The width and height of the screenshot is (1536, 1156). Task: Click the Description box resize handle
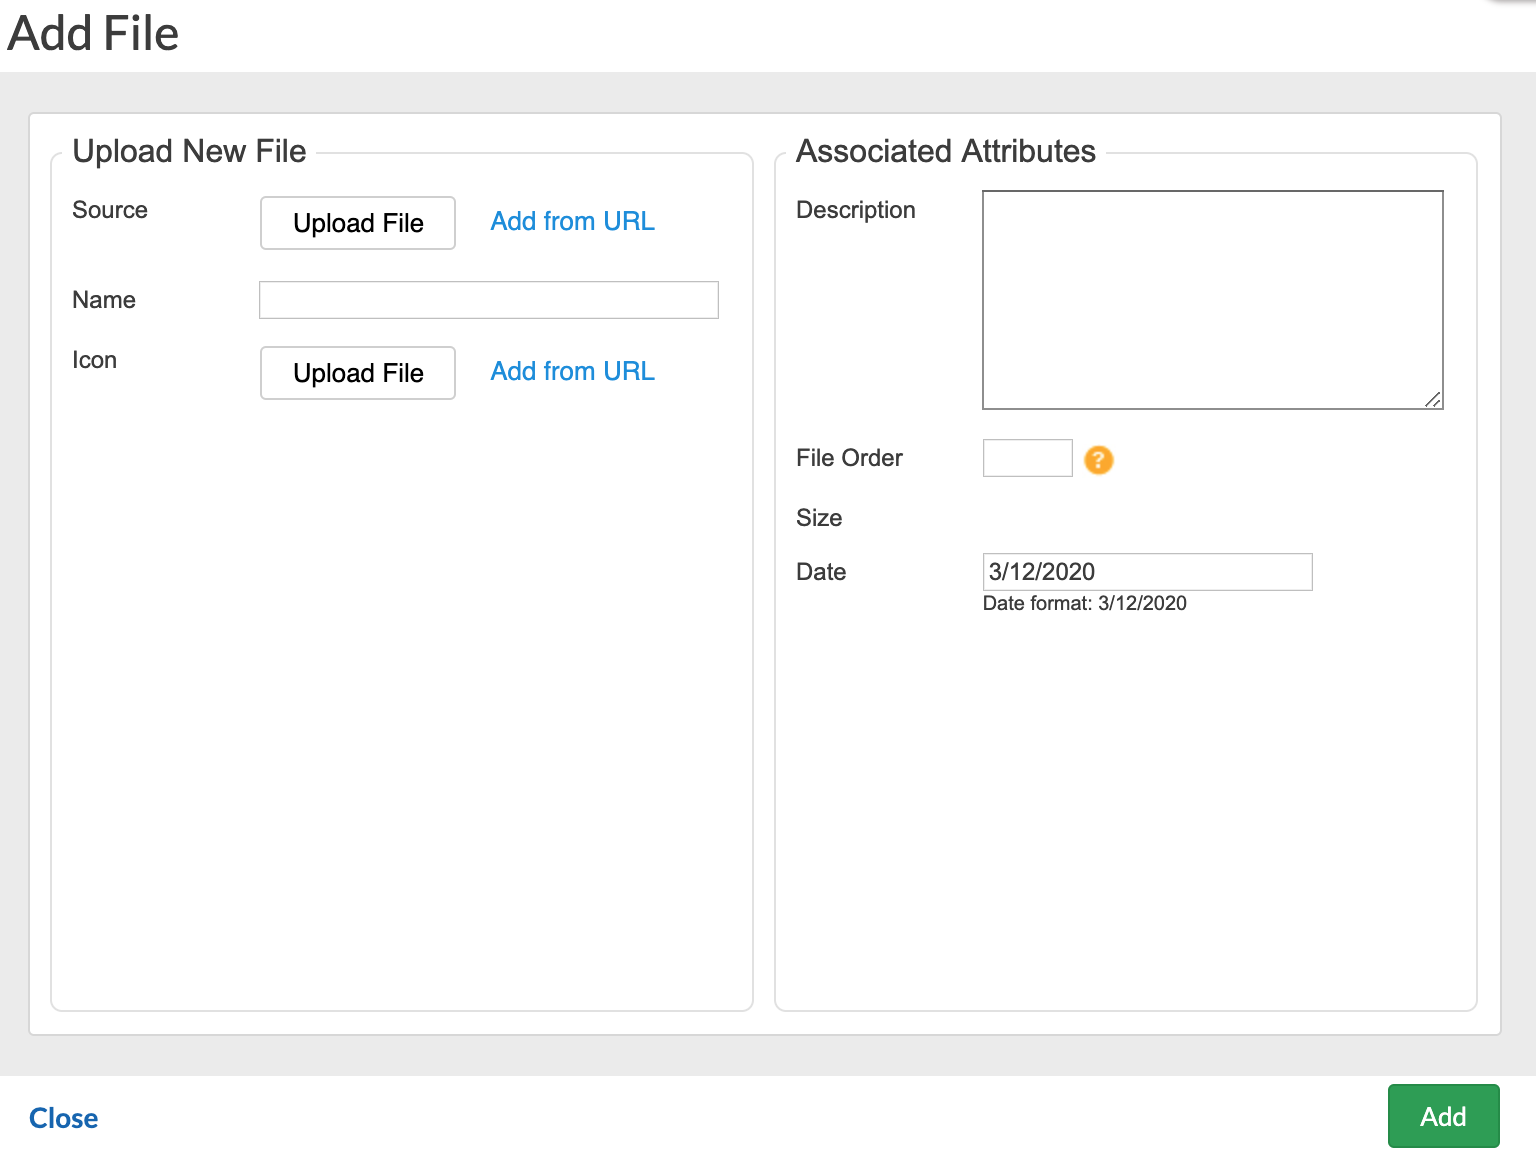[1433, 400]
